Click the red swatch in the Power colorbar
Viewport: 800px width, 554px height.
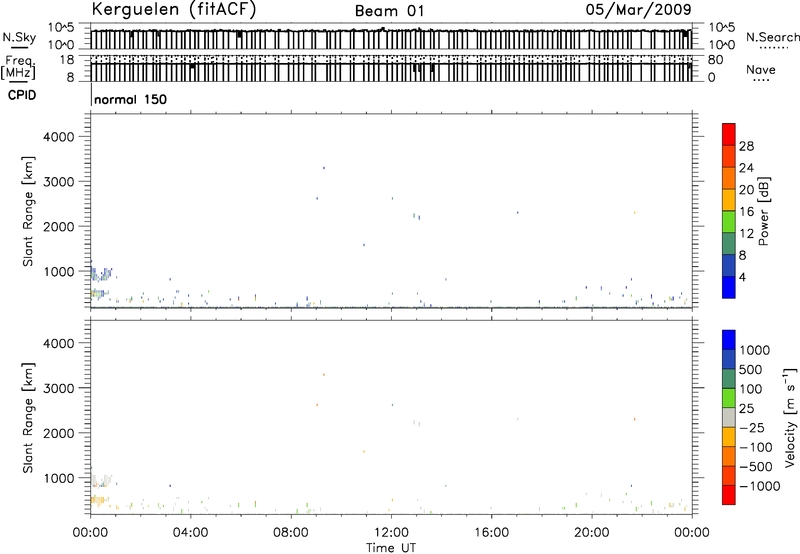pos(729,134)
